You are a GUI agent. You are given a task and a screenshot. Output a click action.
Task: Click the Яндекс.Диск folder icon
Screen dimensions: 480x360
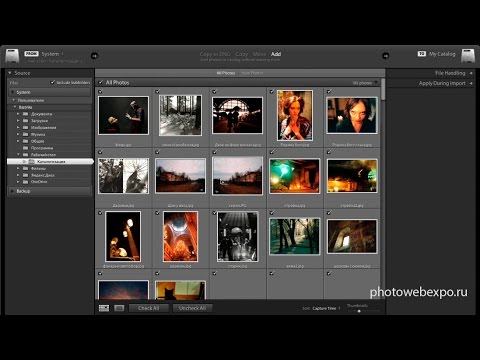coord(25,175)
